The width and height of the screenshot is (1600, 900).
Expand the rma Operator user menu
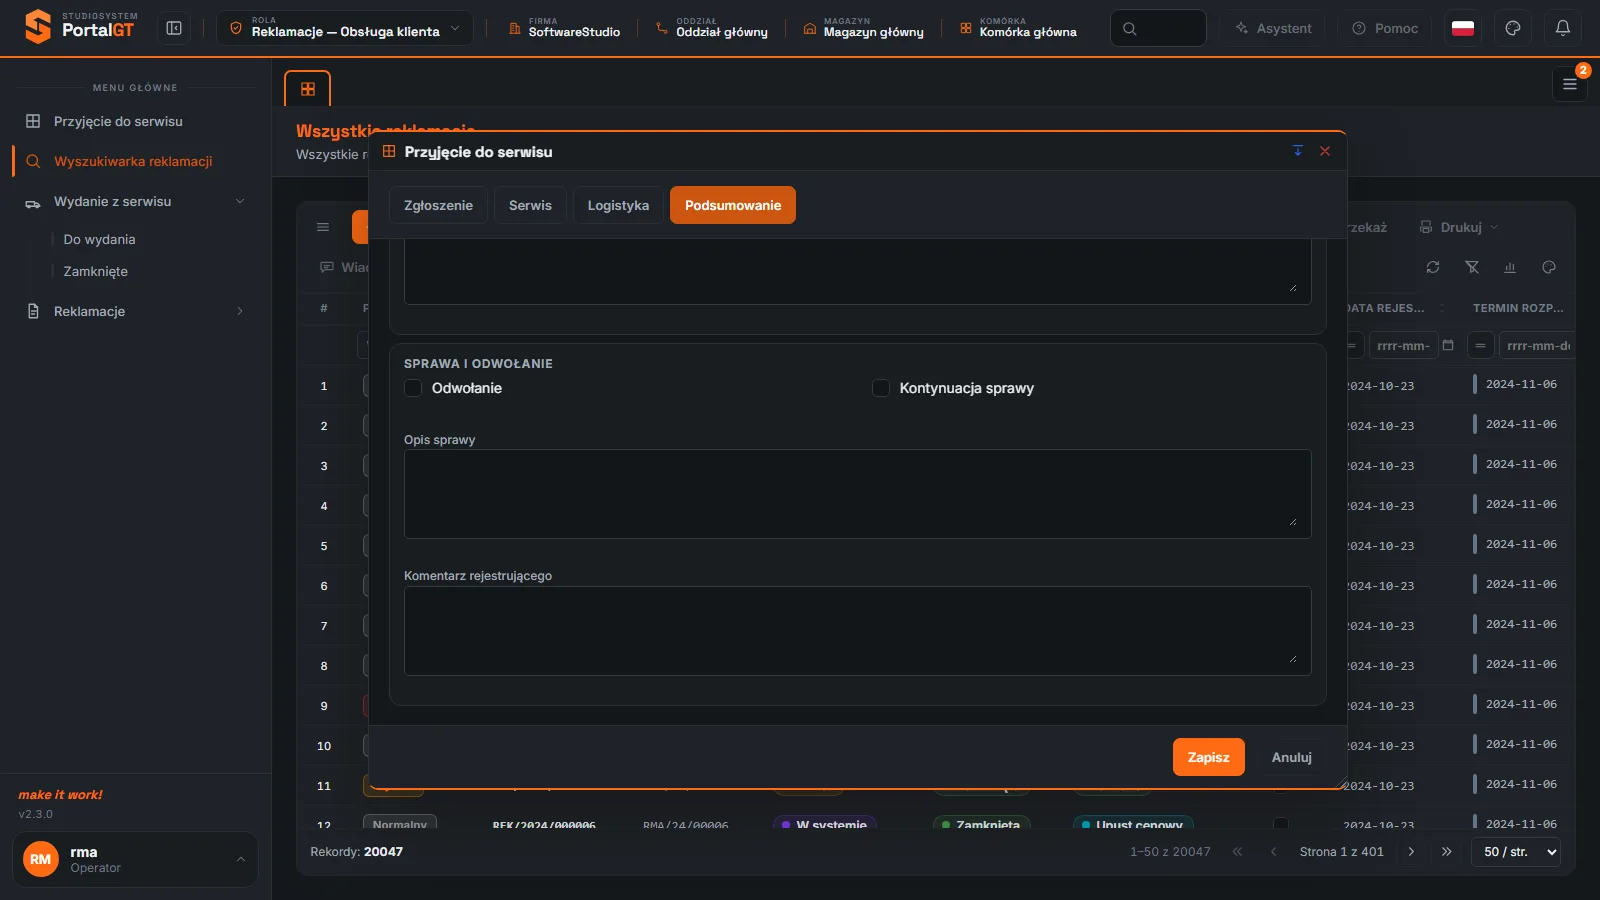135,859
